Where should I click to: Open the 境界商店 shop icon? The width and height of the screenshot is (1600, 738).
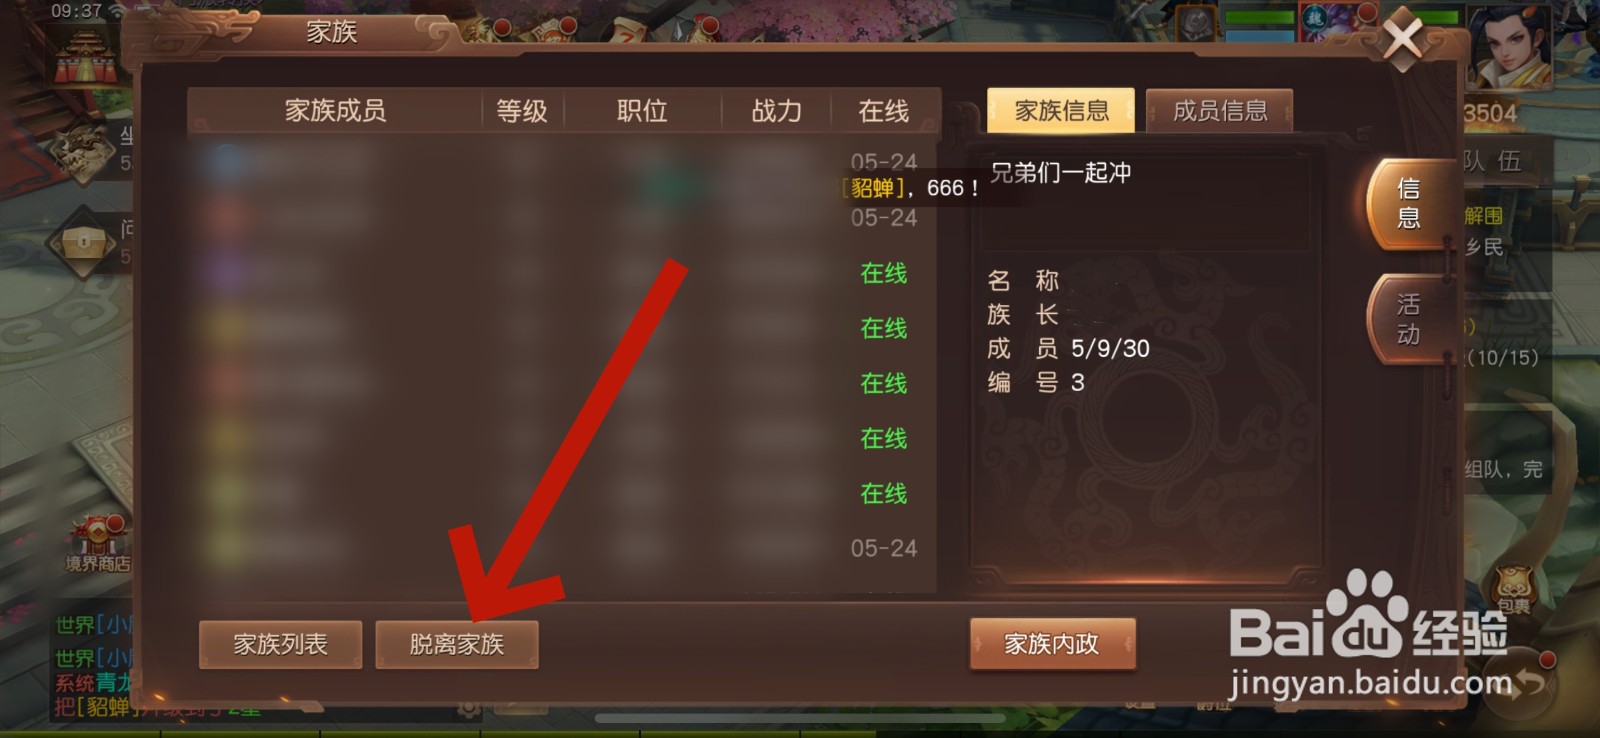click(x=98, y=543)
